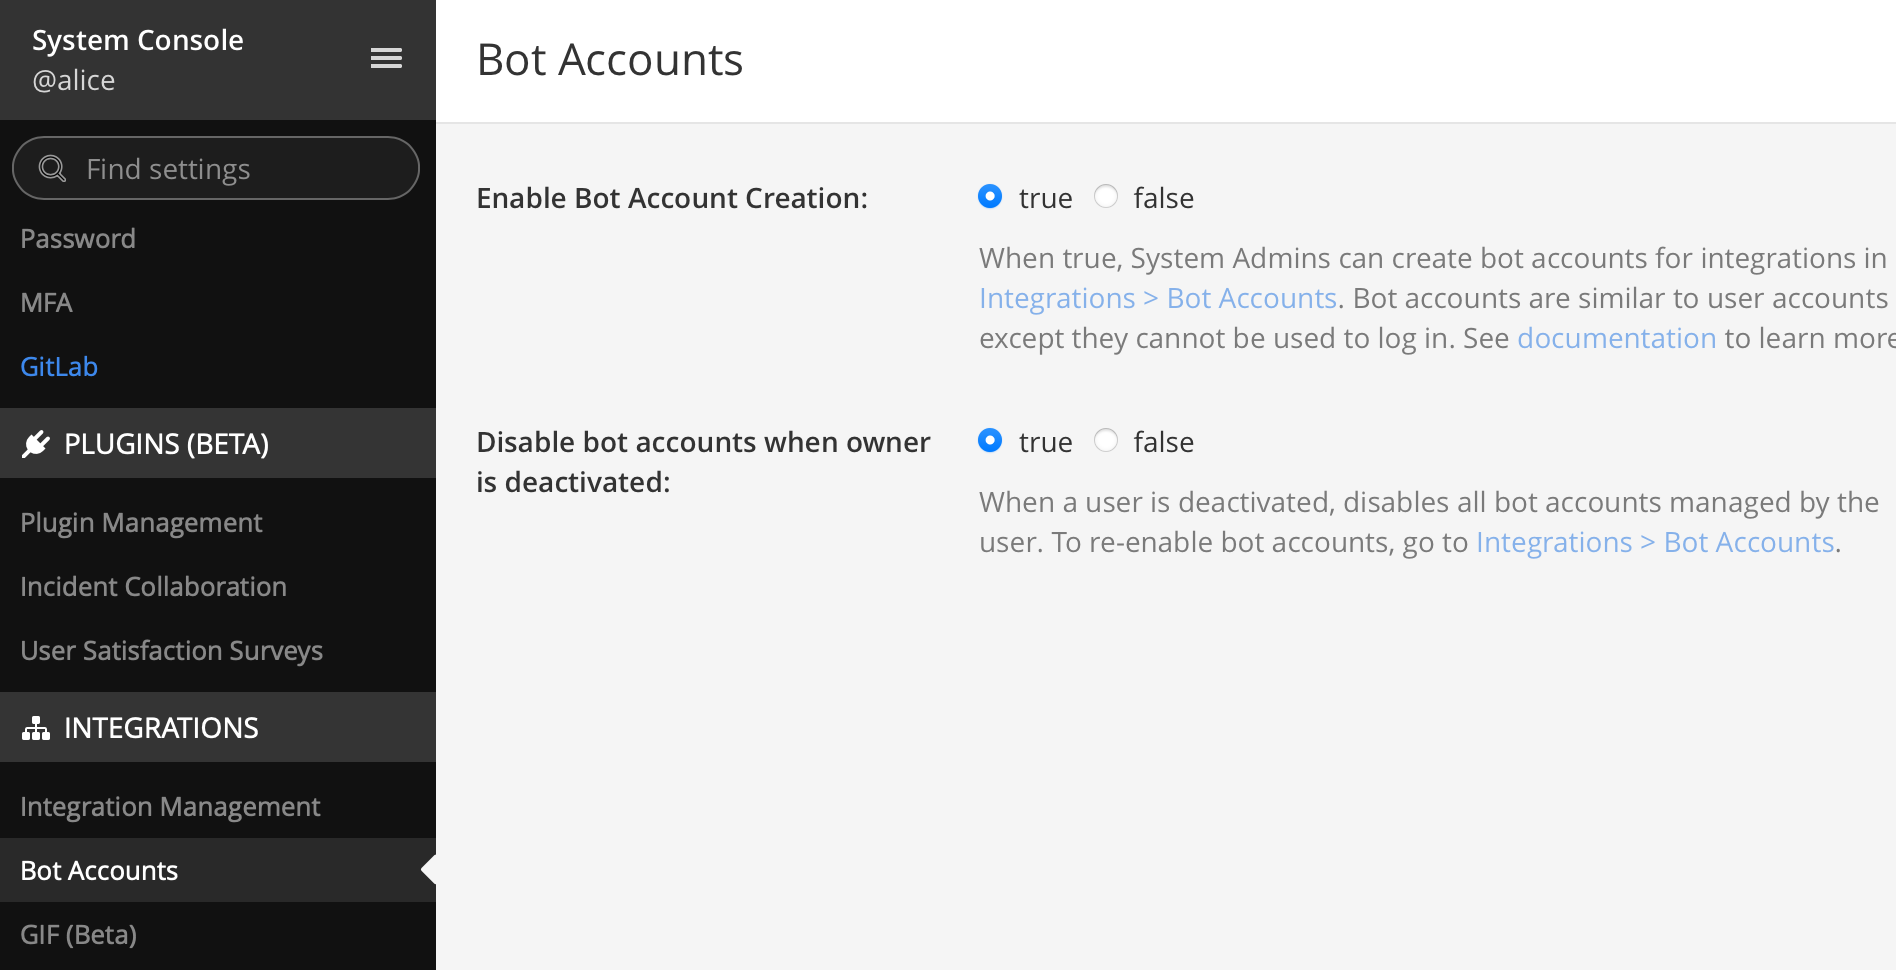This screenshot has width=1896, height=970.
Task: Set Enable Bot Account Creation to false
Action: coord(1106,197)
